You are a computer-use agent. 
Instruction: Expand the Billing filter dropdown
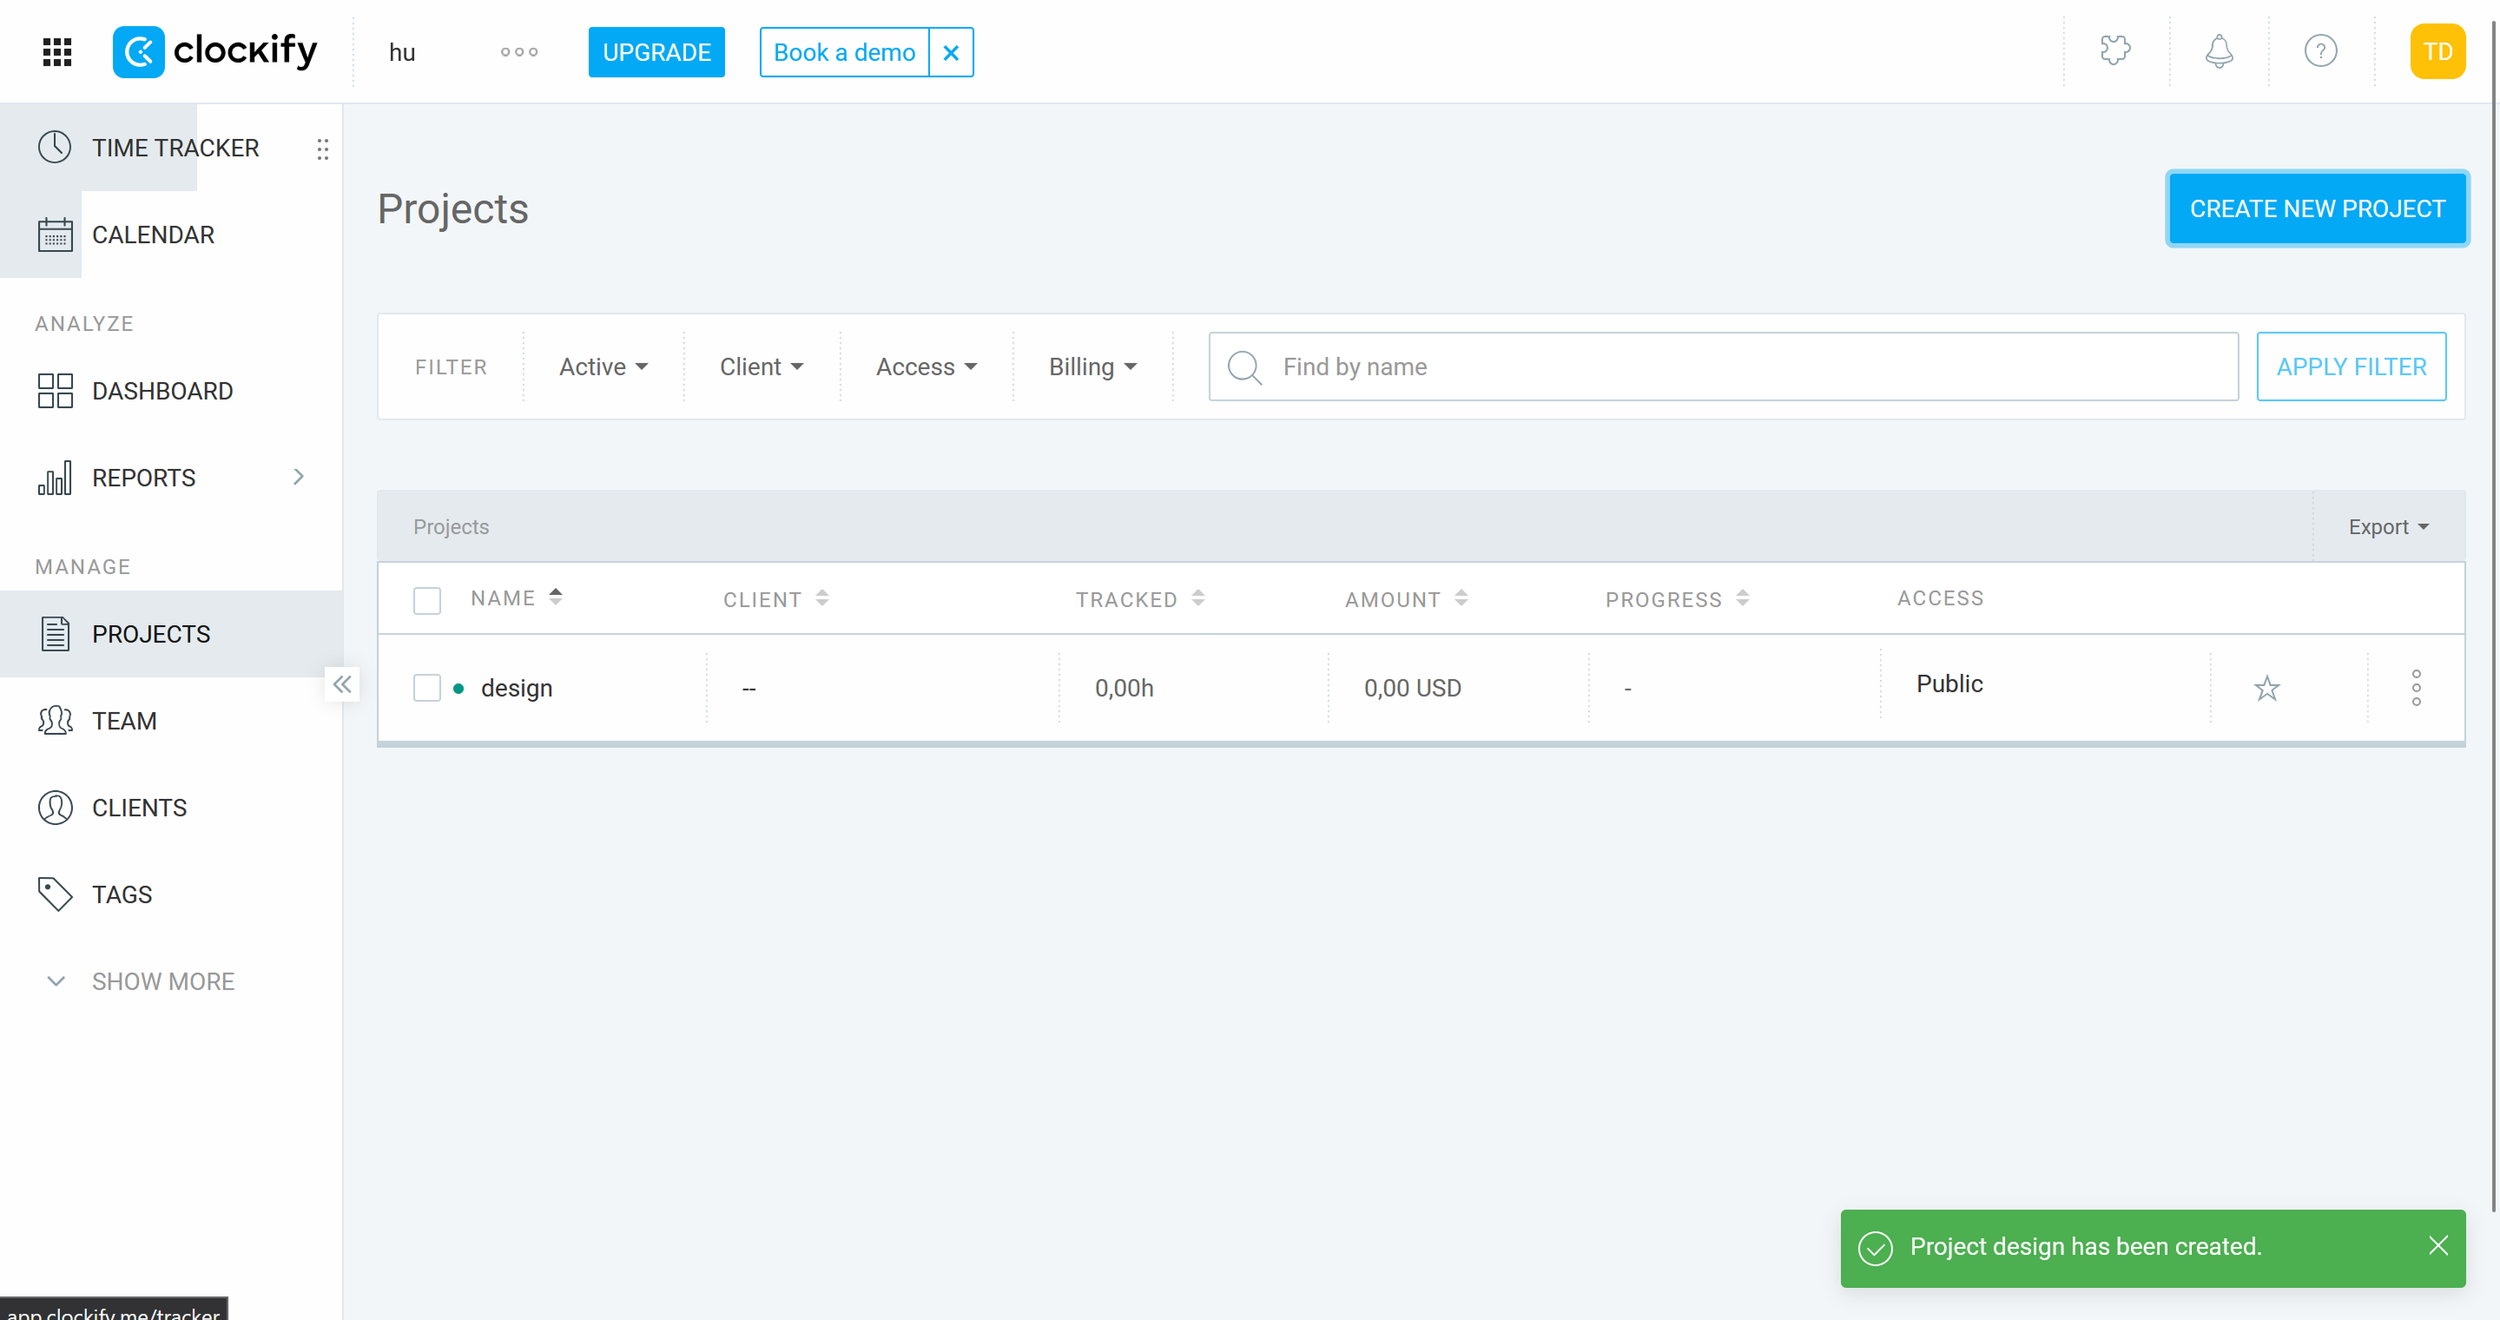(x=1092, y=367)
